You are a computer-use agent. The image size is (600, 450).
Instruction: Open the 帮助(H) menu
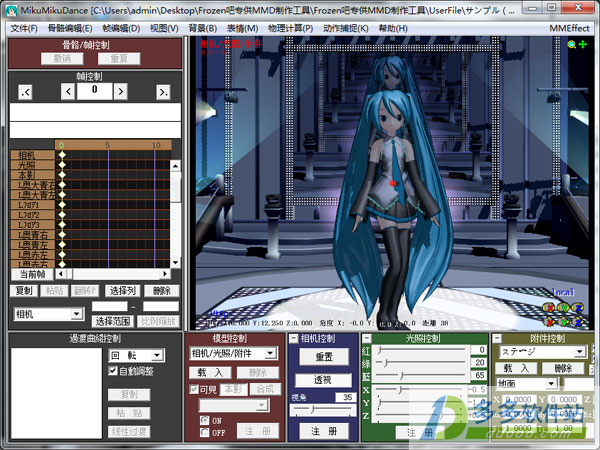(393, 28)
